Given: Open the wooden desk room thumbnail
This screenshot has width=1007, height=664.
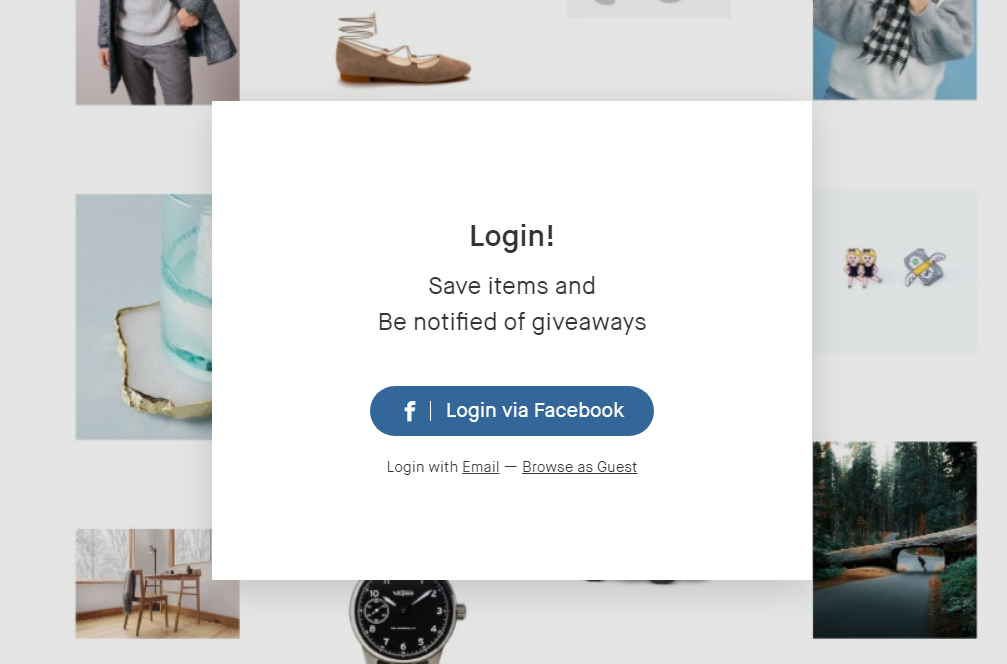Looking at the screenshot, I should 157,584.
